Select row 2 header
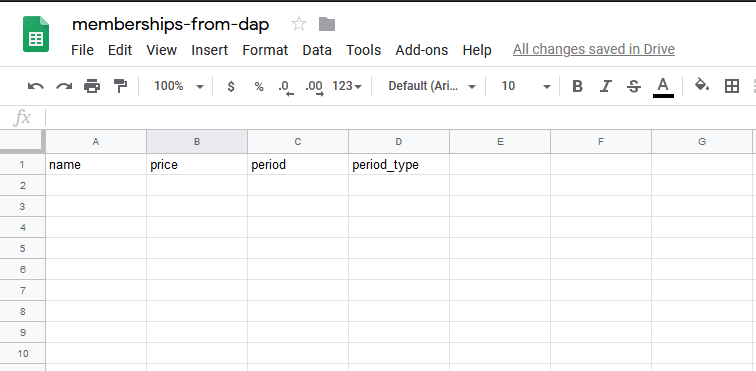Screen dimensions: 756x371 [22, 185]
